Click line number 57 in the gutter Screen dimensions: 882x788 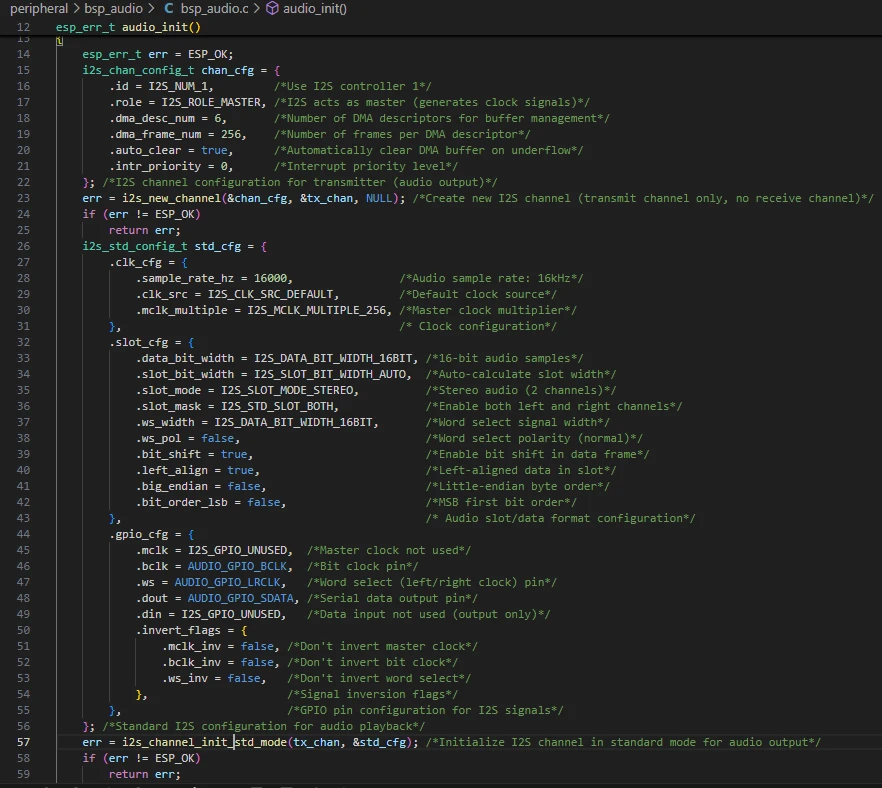(x=23, y=742)
